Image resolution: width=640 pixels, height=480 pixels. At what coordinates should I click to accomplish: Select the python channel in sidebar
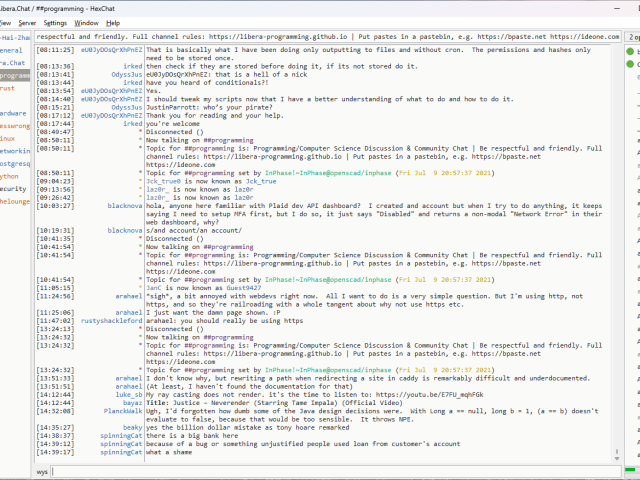pos(10,175)
